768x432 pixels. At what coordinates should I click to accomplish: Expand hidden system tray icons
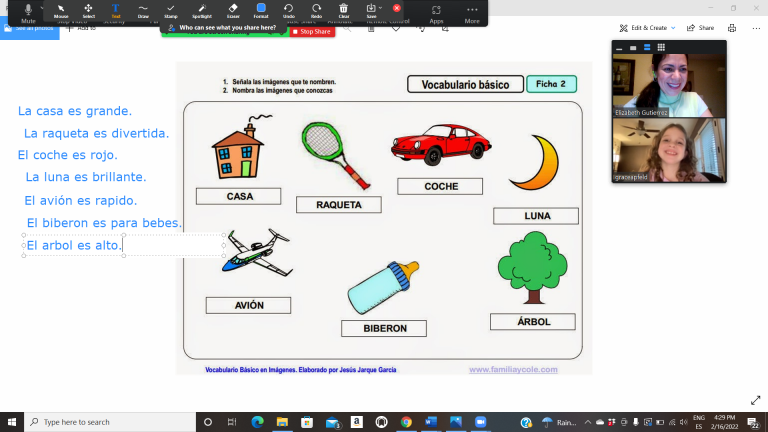(588, 422)
